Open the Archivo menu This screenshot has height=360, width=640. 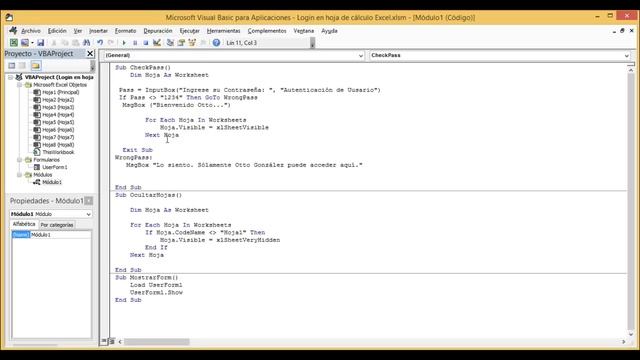click(31, 31)
